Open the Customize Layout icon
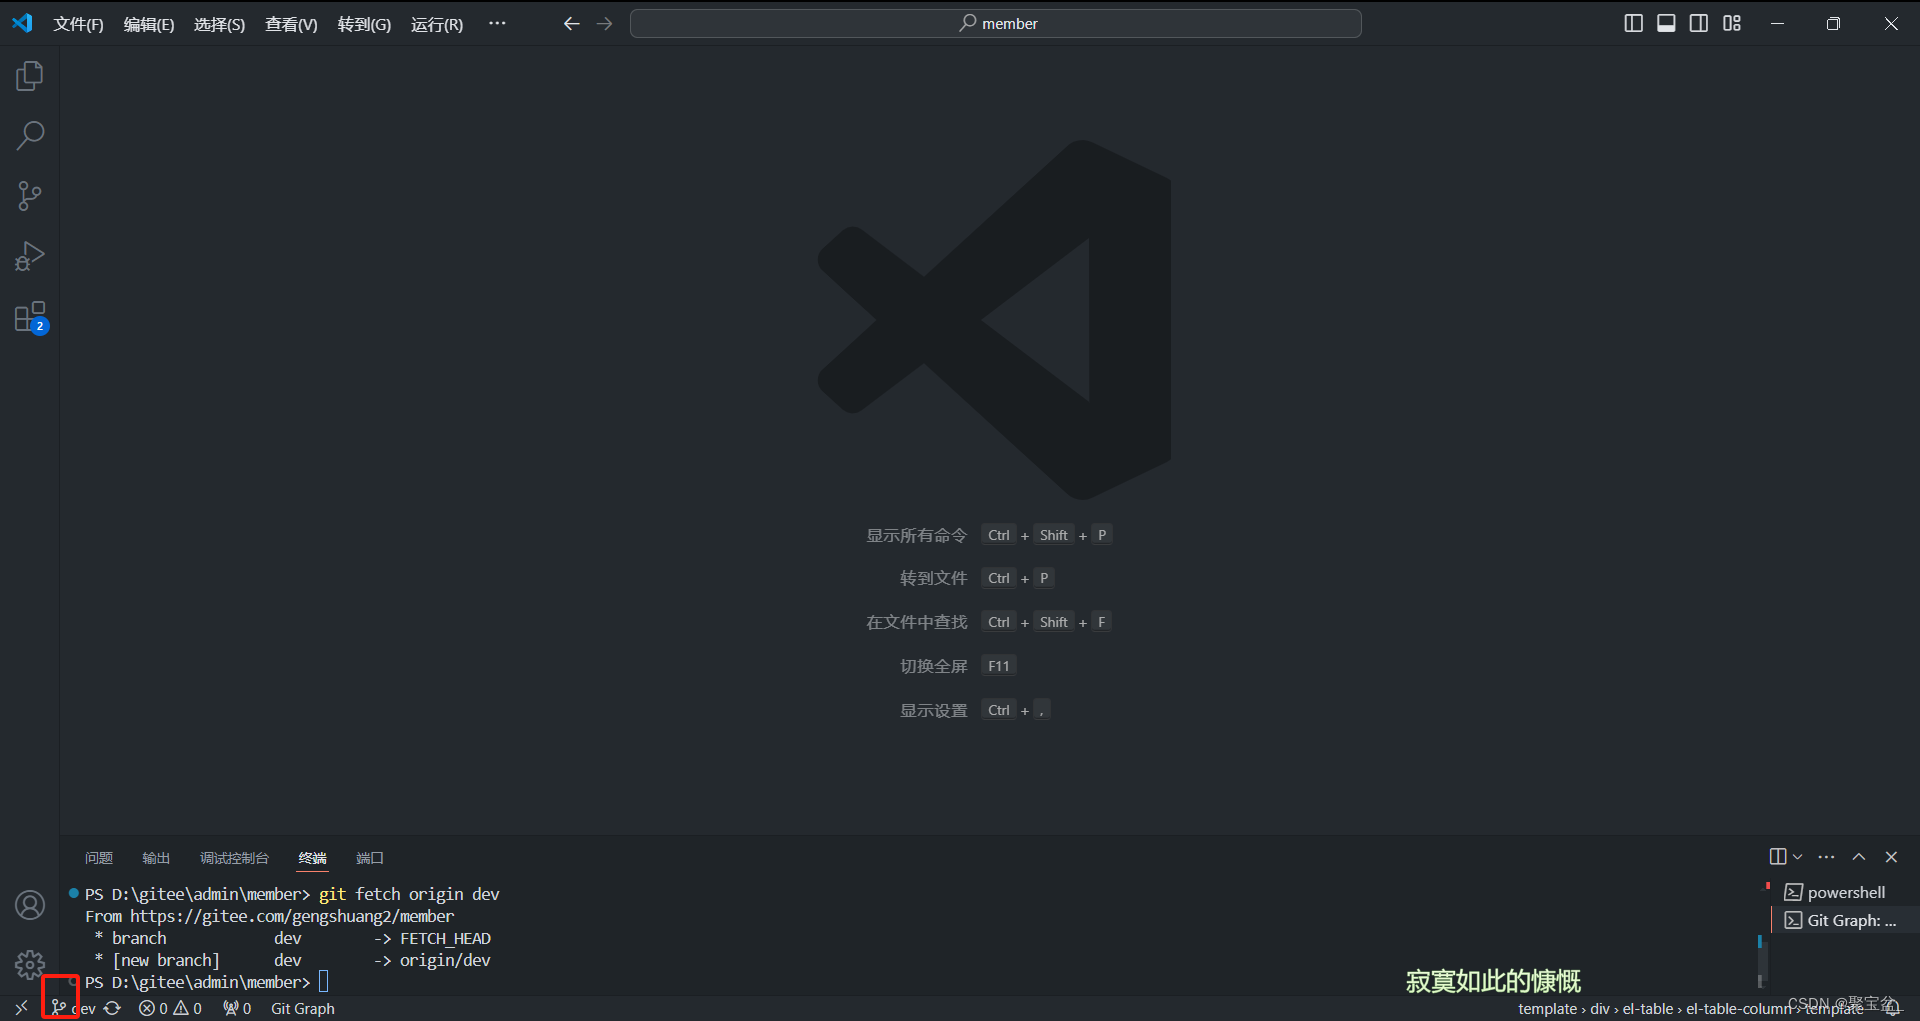 tap(1732, 23)
